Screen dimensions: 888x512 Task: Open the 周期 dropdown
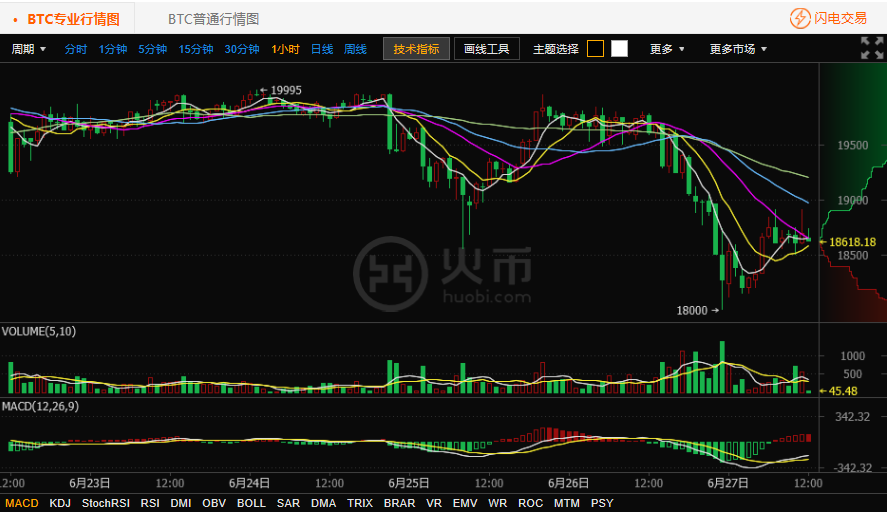pyautogui.click(x=29, y=49)
